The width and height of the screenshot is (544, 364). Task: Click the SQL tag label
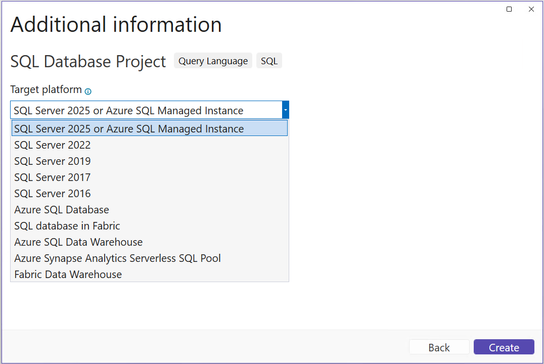(x=269, y=61)
